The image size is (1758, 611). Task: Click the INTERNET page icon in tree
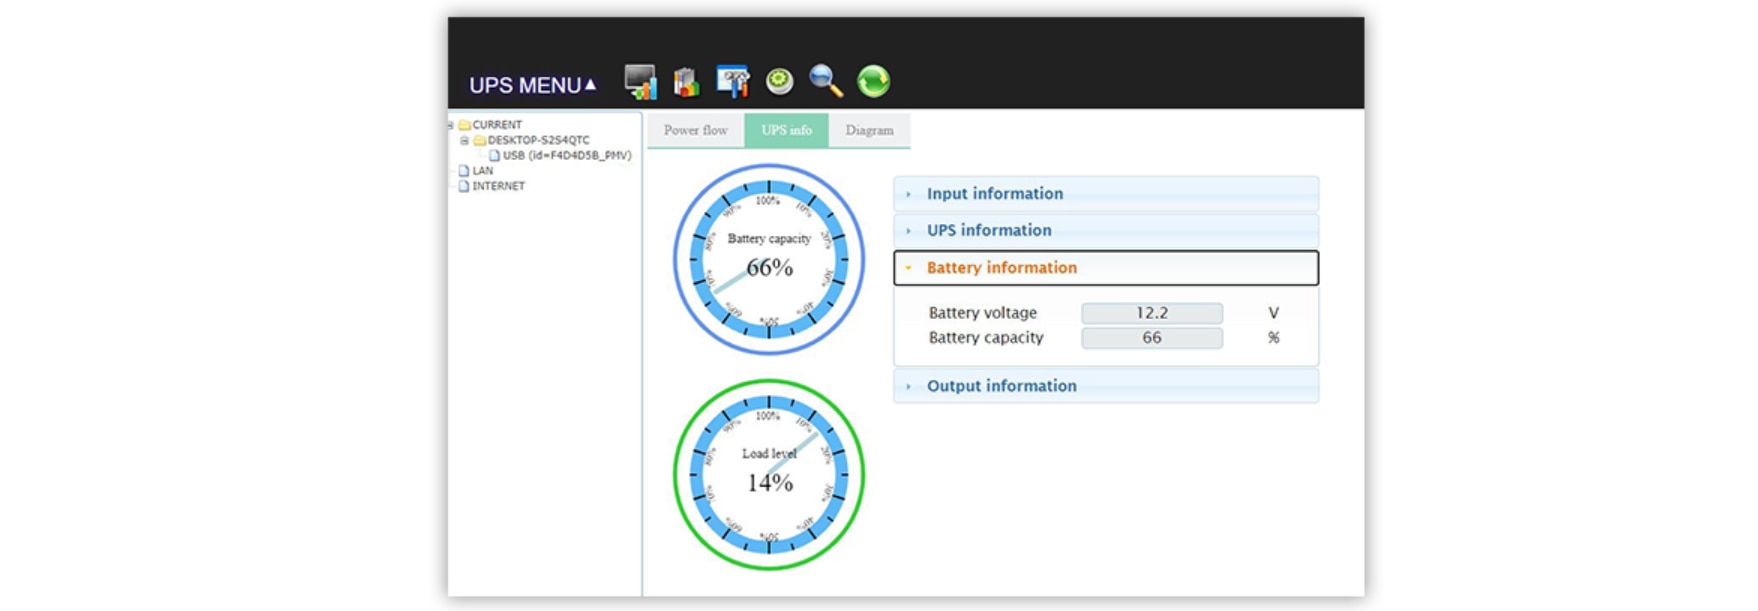tap(464, 186)
